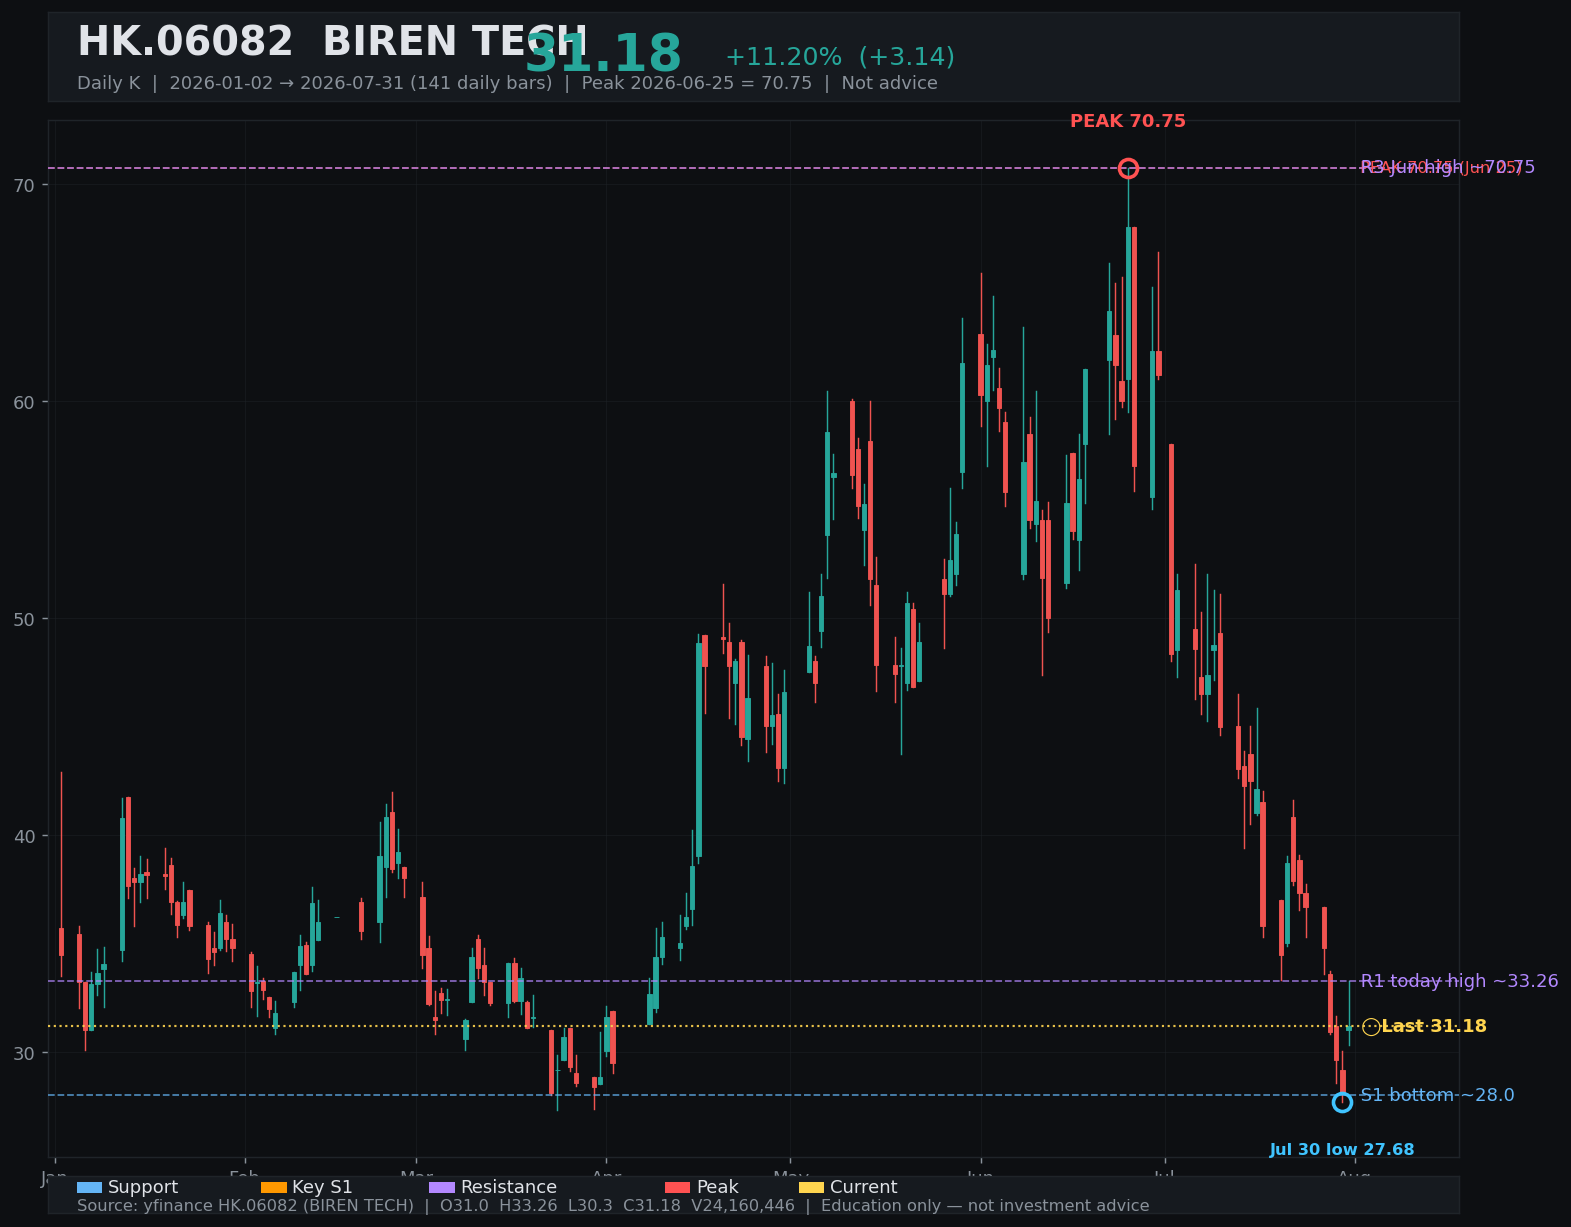Click the 50 tick on the price axis
The width and height of the screenshot is (1571, 1227).
[24, 620]
